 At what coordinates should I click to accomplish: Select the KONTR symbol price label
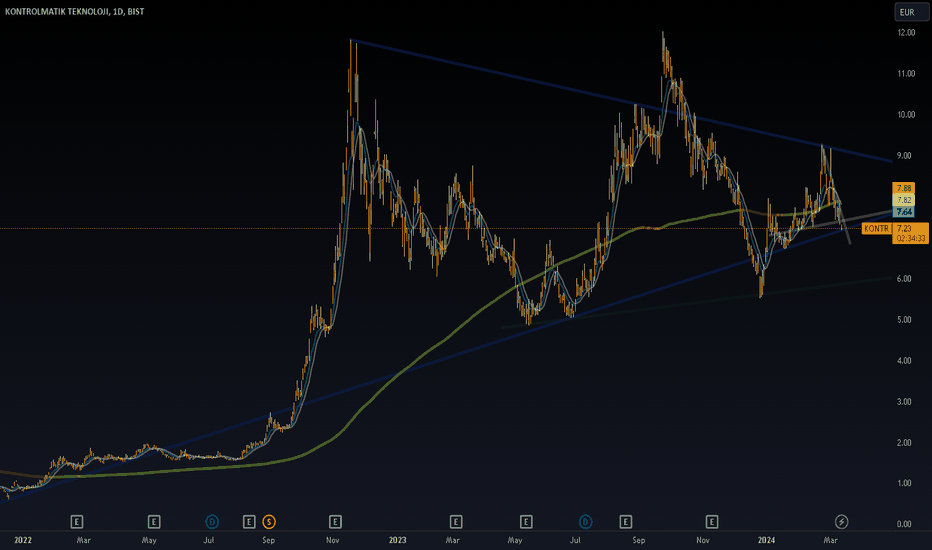(x=876, y=228)
